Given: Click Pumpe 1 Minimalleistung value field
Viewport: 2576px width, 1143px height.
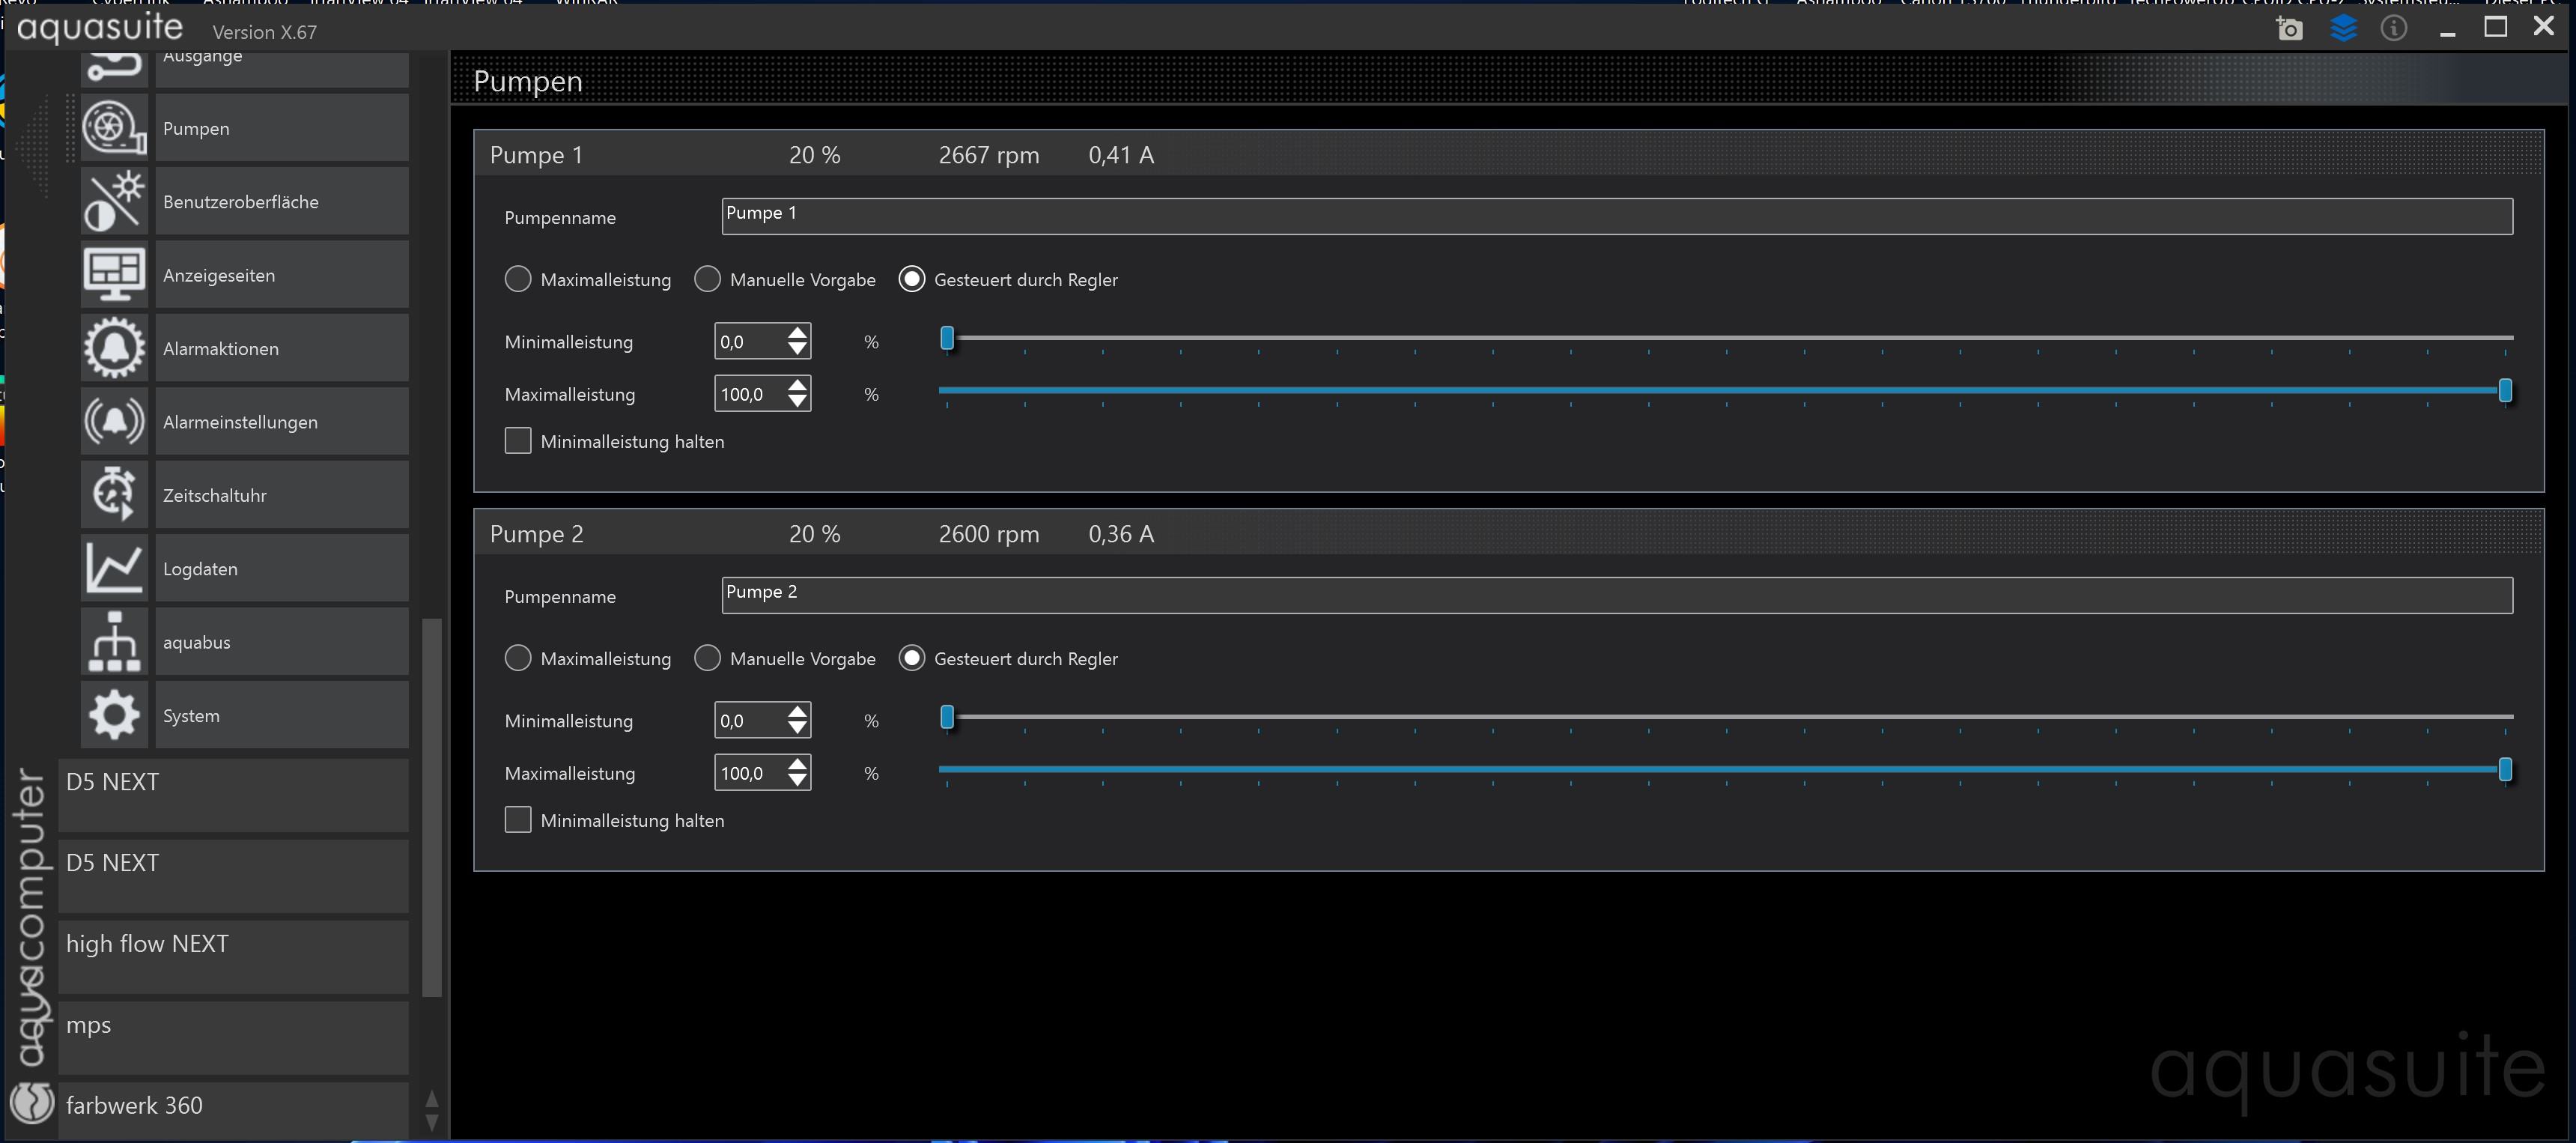Looking at the screenshot, I should [750, 341].
